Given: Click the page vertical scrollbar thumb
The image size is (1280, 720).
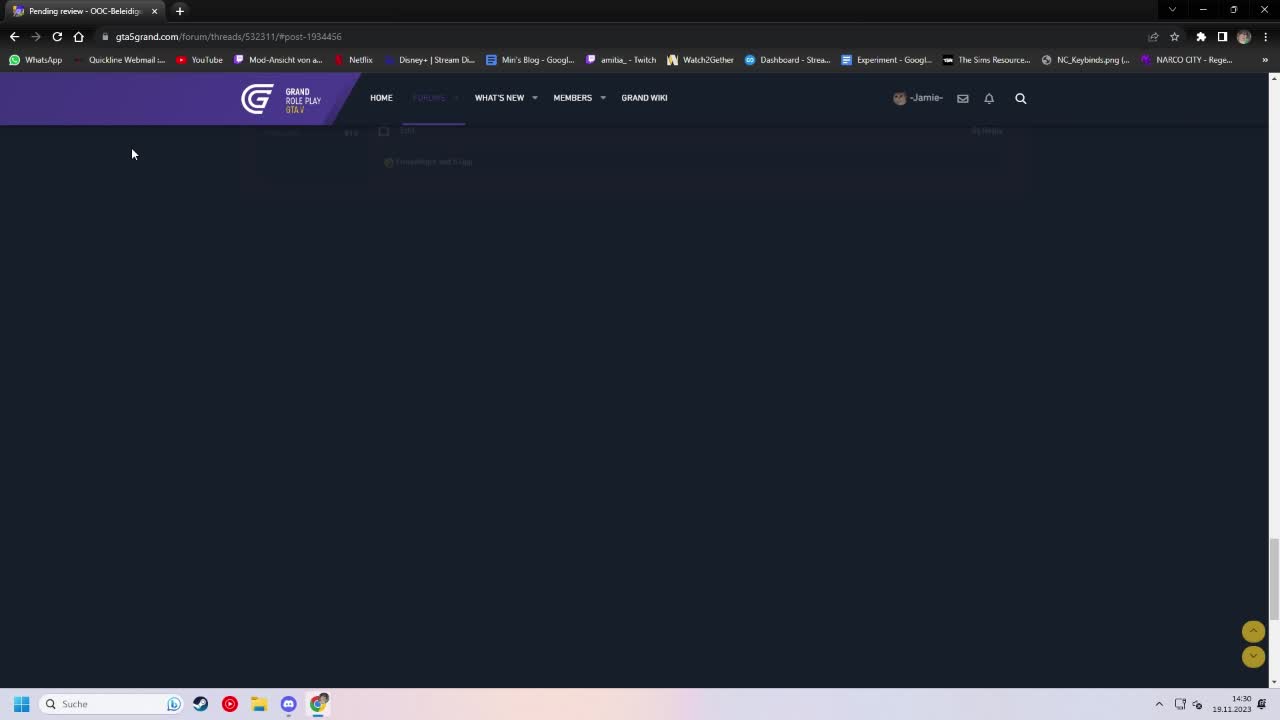Looking at the screenshot, I should (x=1274, y=579).
